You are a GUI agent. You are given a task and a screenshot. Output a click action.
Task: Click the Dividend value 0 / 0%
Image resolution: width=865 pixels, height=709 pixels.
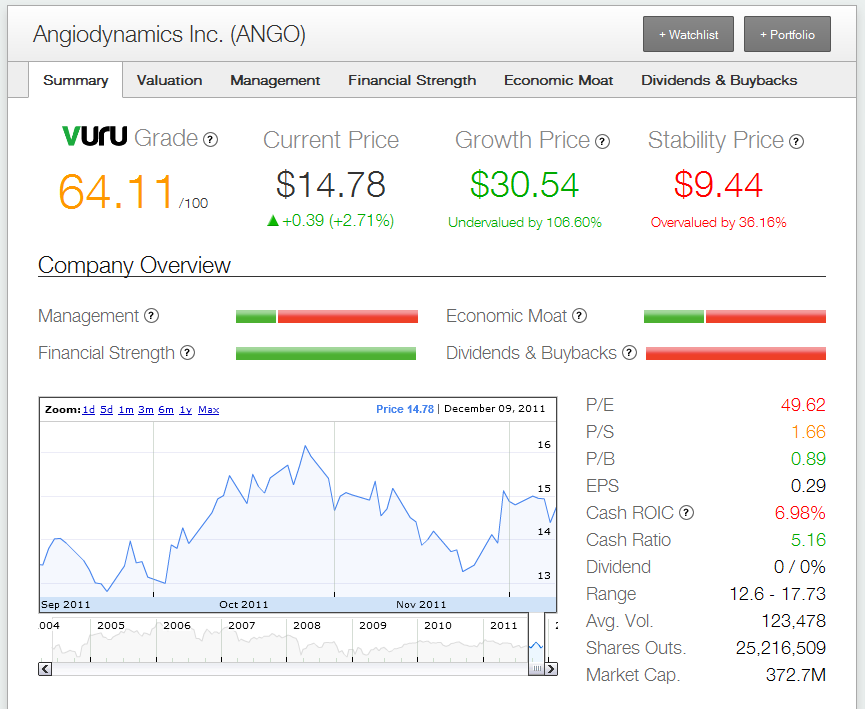(799, 567)
